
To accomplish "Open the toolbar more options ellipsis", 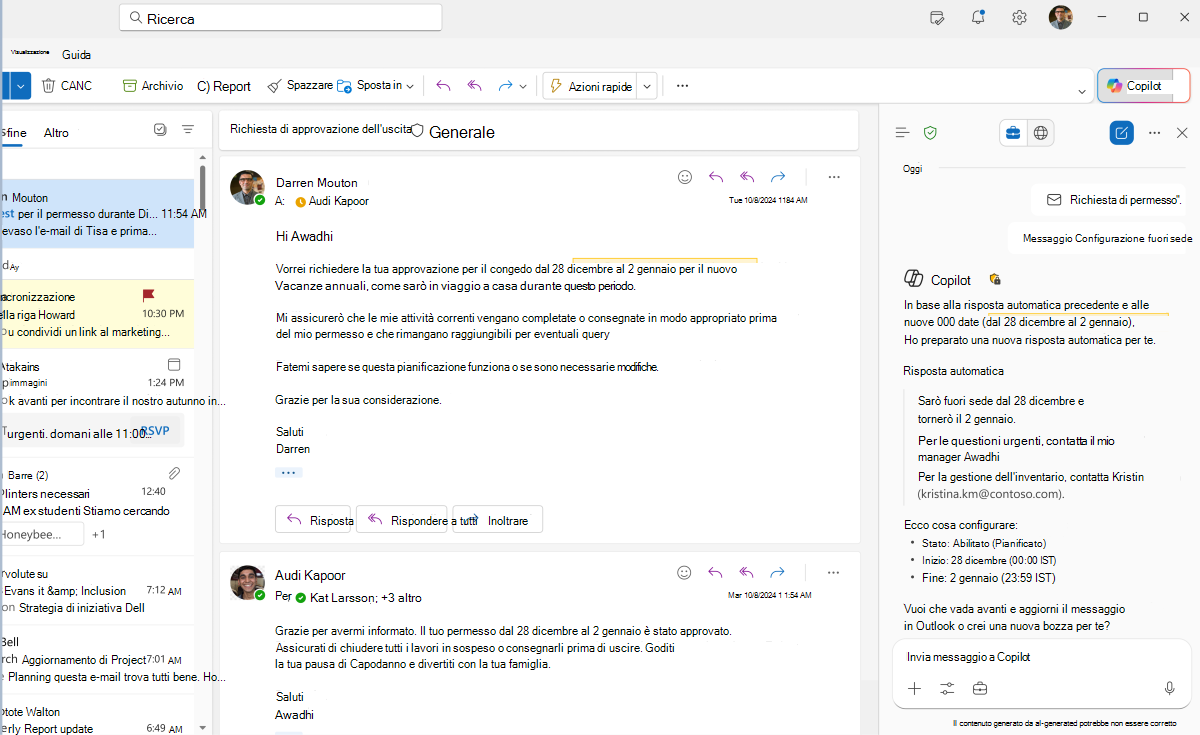I will click(x=682, y=86).
